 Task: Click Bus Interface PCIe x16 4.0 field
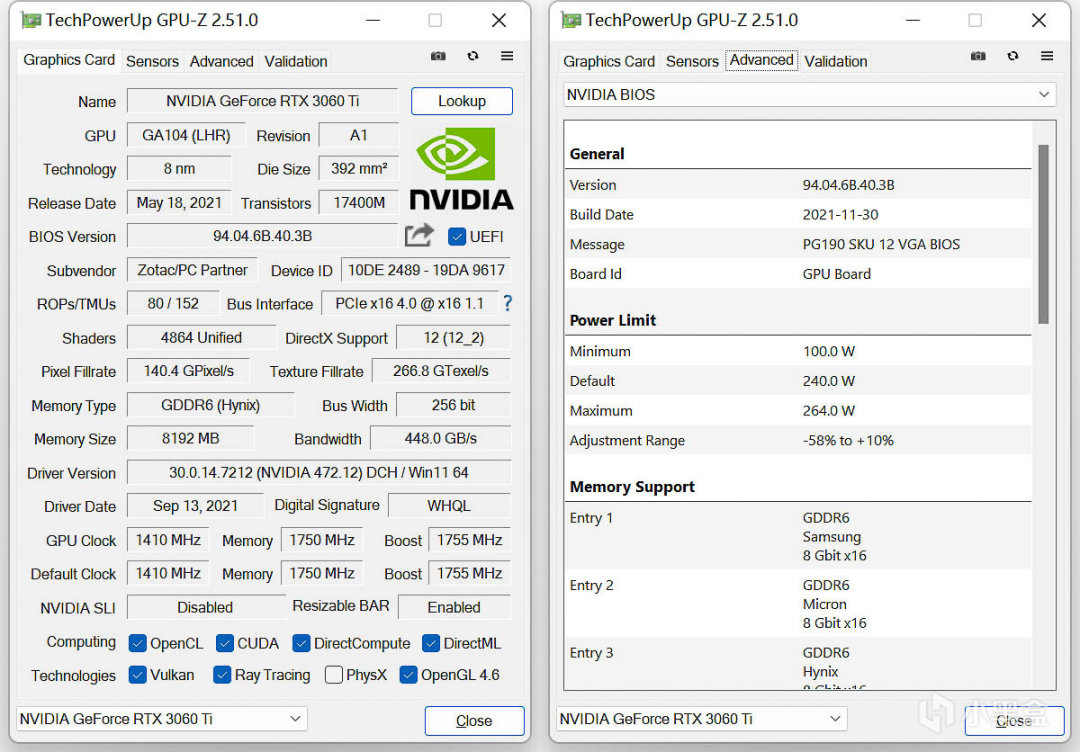click(x=410, y=303)
